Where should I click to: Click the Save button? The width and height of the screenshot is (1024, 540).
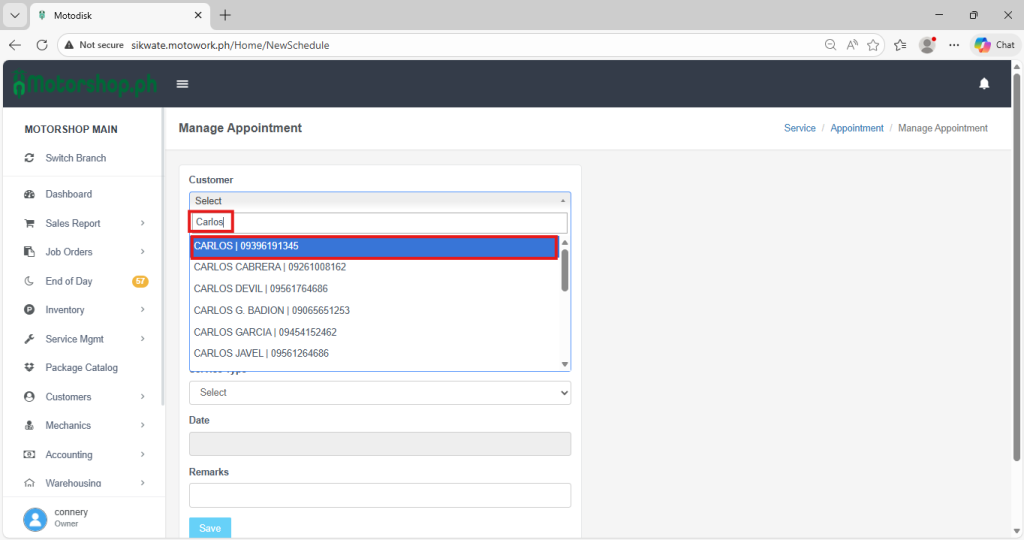click(209, 528)
